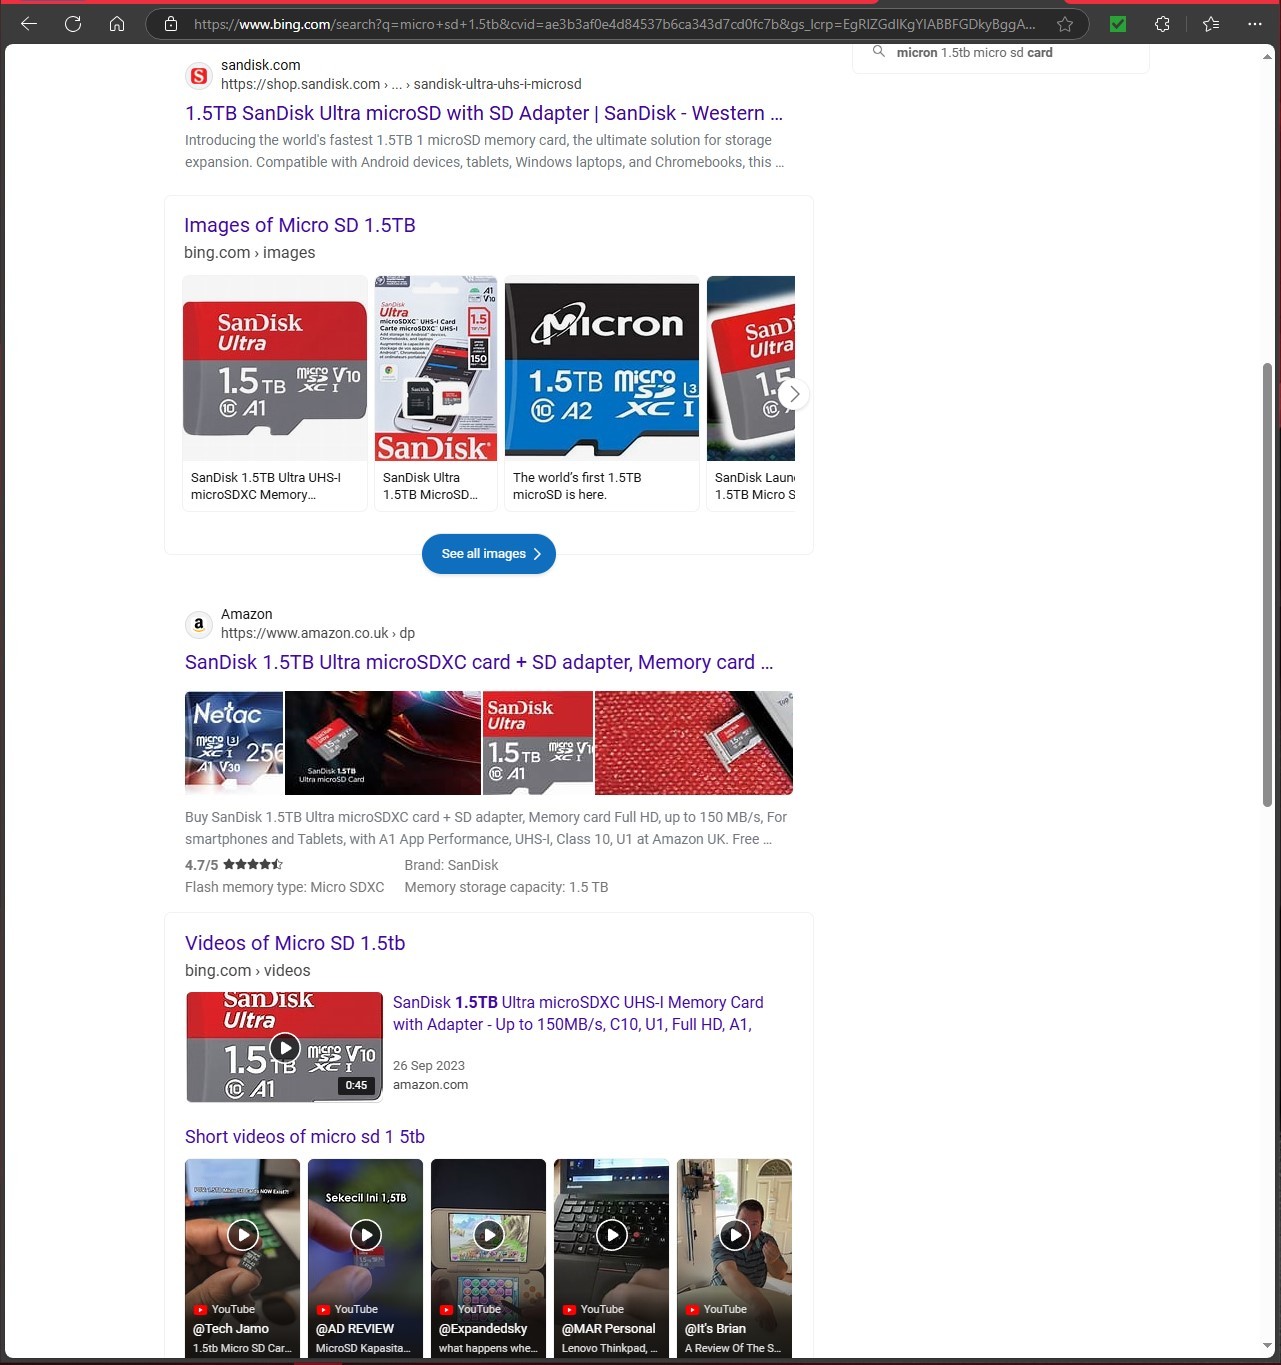Click Amazon favicon icon
Image resolution: width=1281 pixels, height=1365 pixels.
click(x=199, y=625)
